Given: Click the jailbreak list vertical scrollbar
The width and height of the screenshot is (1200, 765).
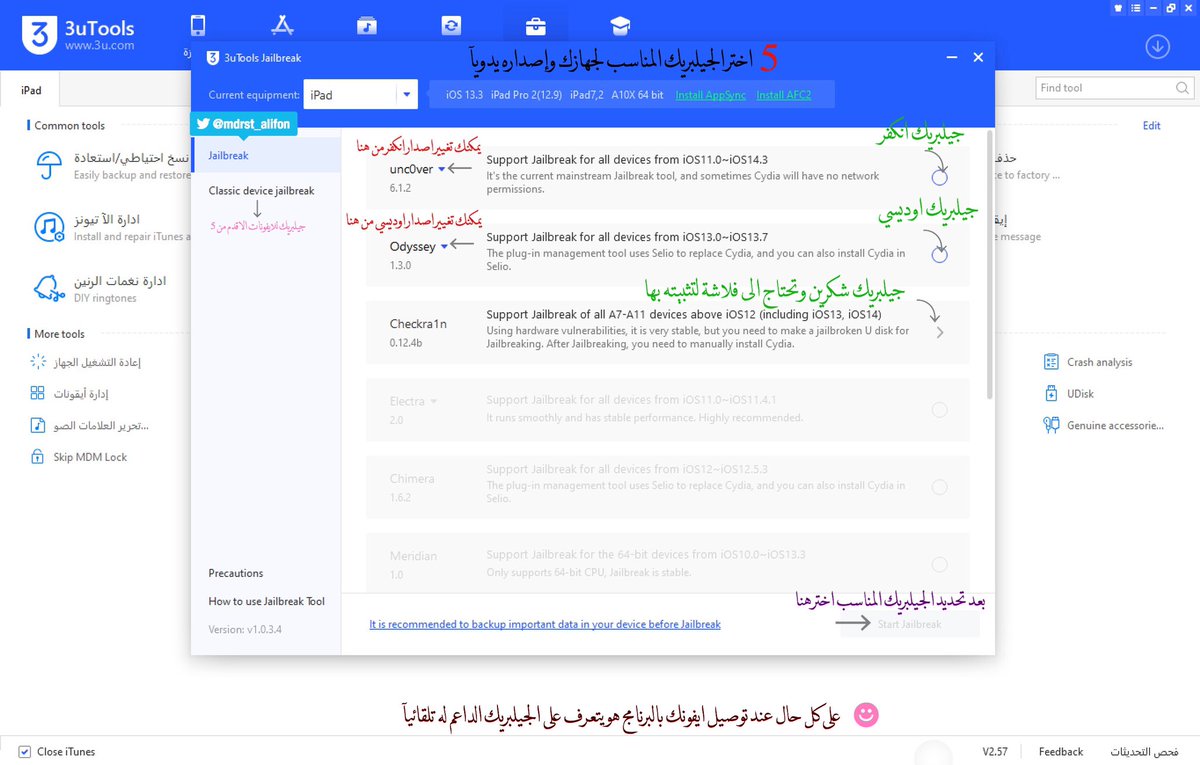Looking at the screenshot, I should coord(991,263).
